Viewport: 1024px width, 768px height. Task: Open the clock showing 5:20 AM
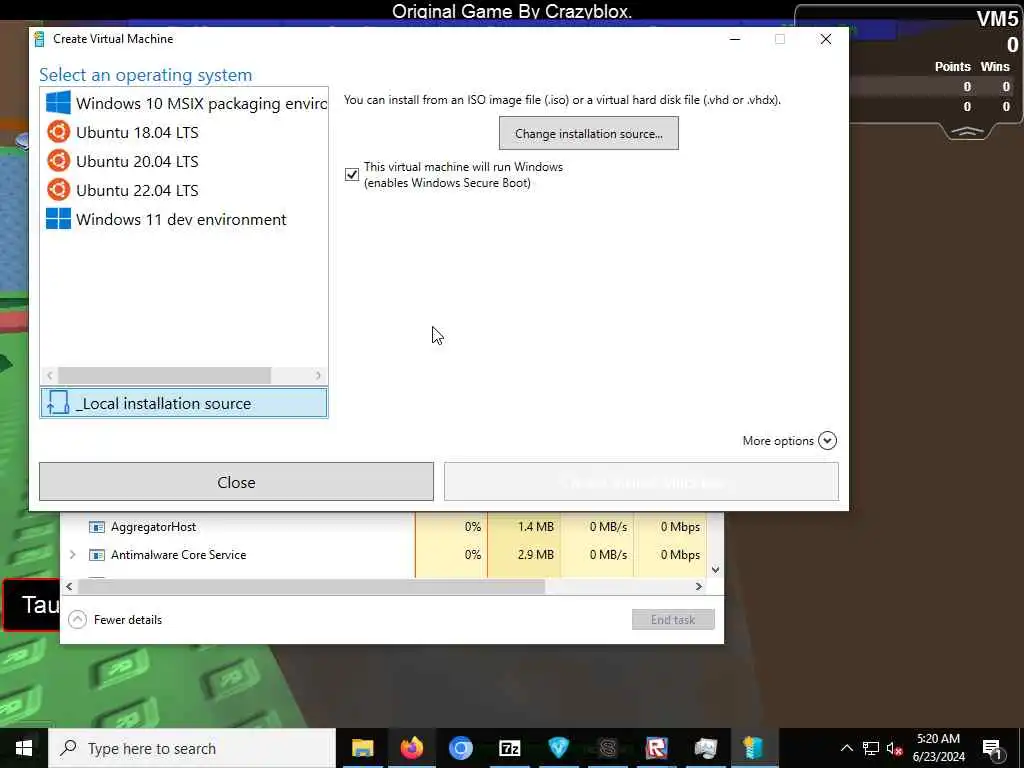(x=938, y=748)
